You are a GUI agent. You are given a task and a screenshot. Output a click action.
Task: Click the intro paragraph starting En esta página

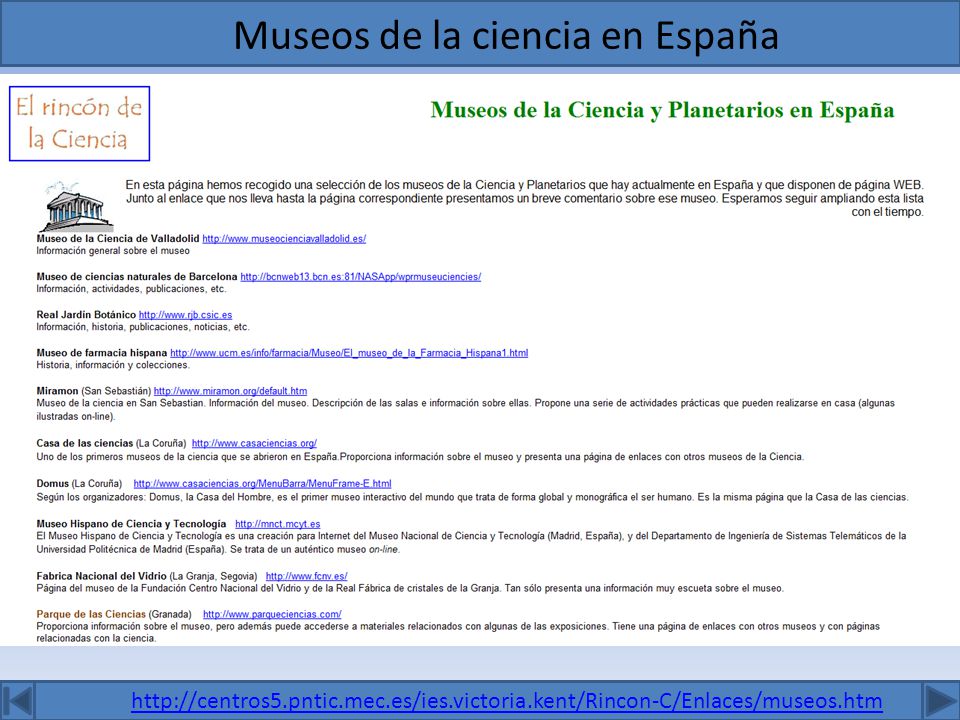[x=525, y=198]
